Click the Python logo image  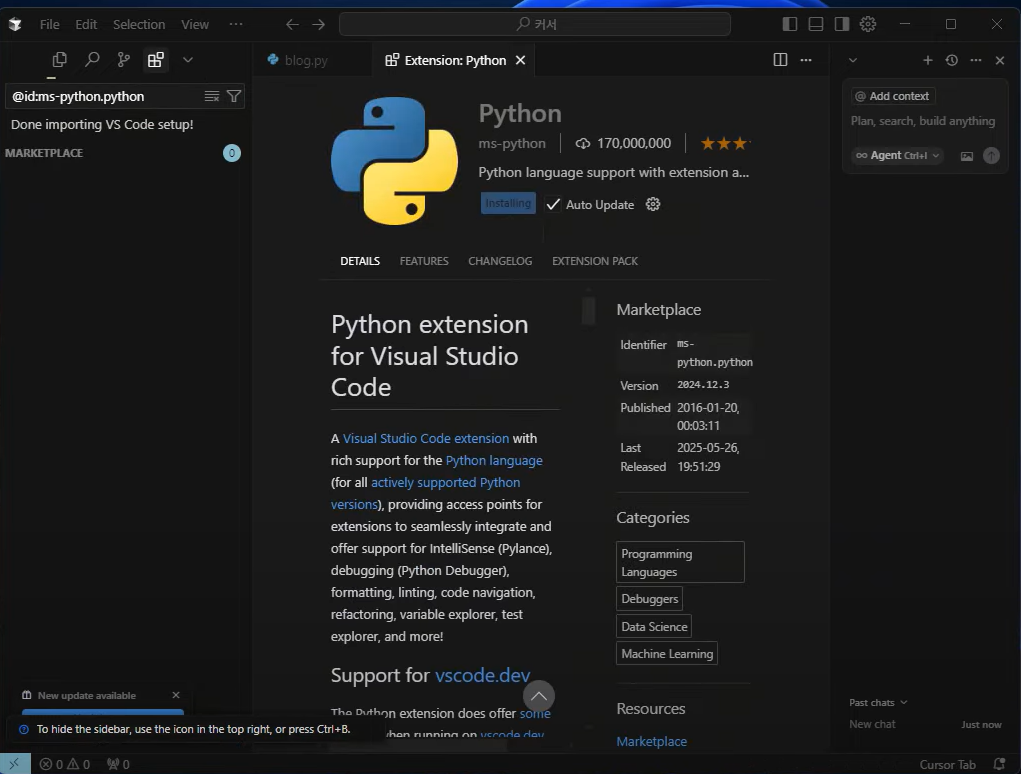[x=395, y=161]
